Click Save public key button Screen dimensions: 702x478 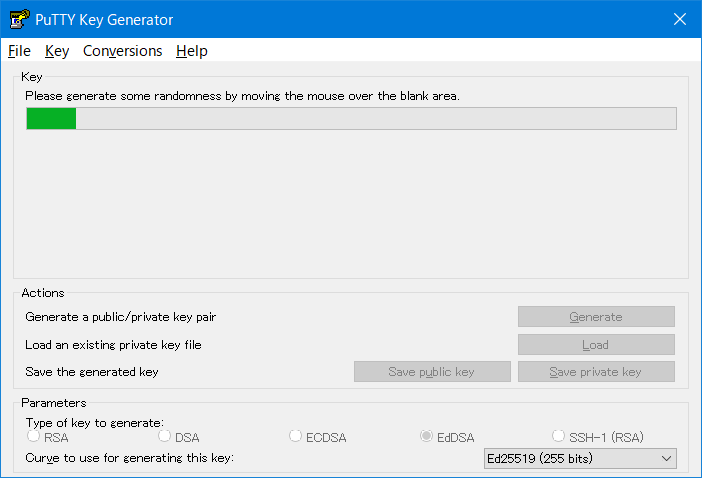coord(432,372)
